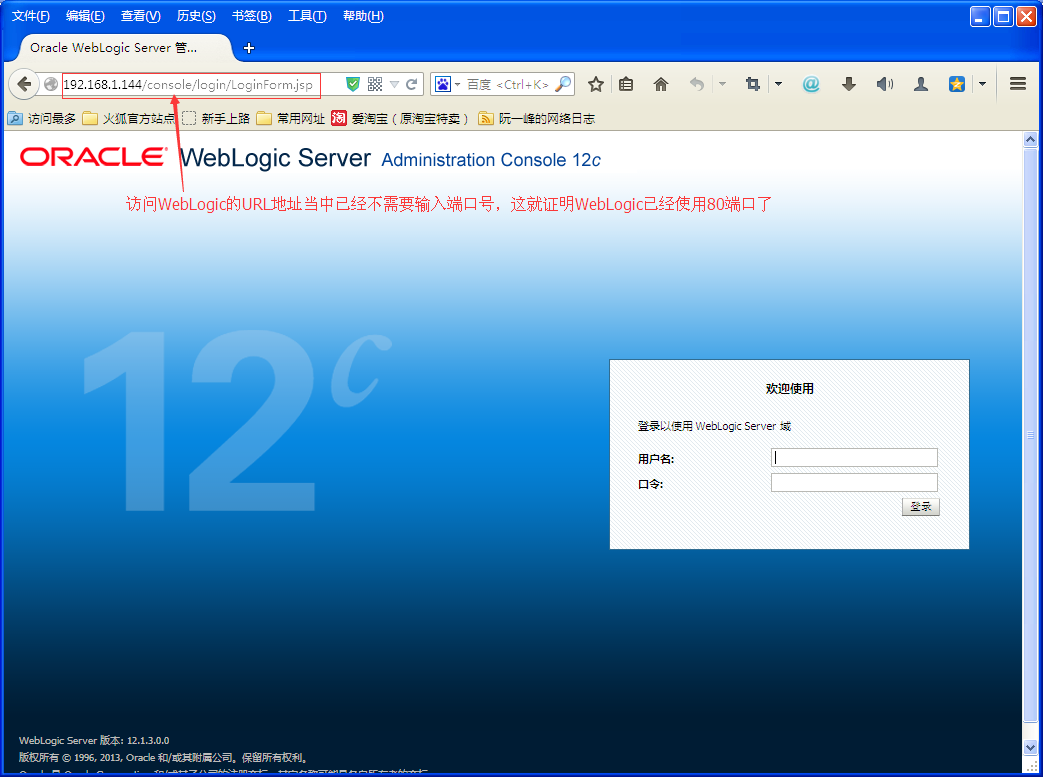Open the Baidu search engine selector
The width and height of the screenshot is (1043, 777).
click(x=447, y=84)
